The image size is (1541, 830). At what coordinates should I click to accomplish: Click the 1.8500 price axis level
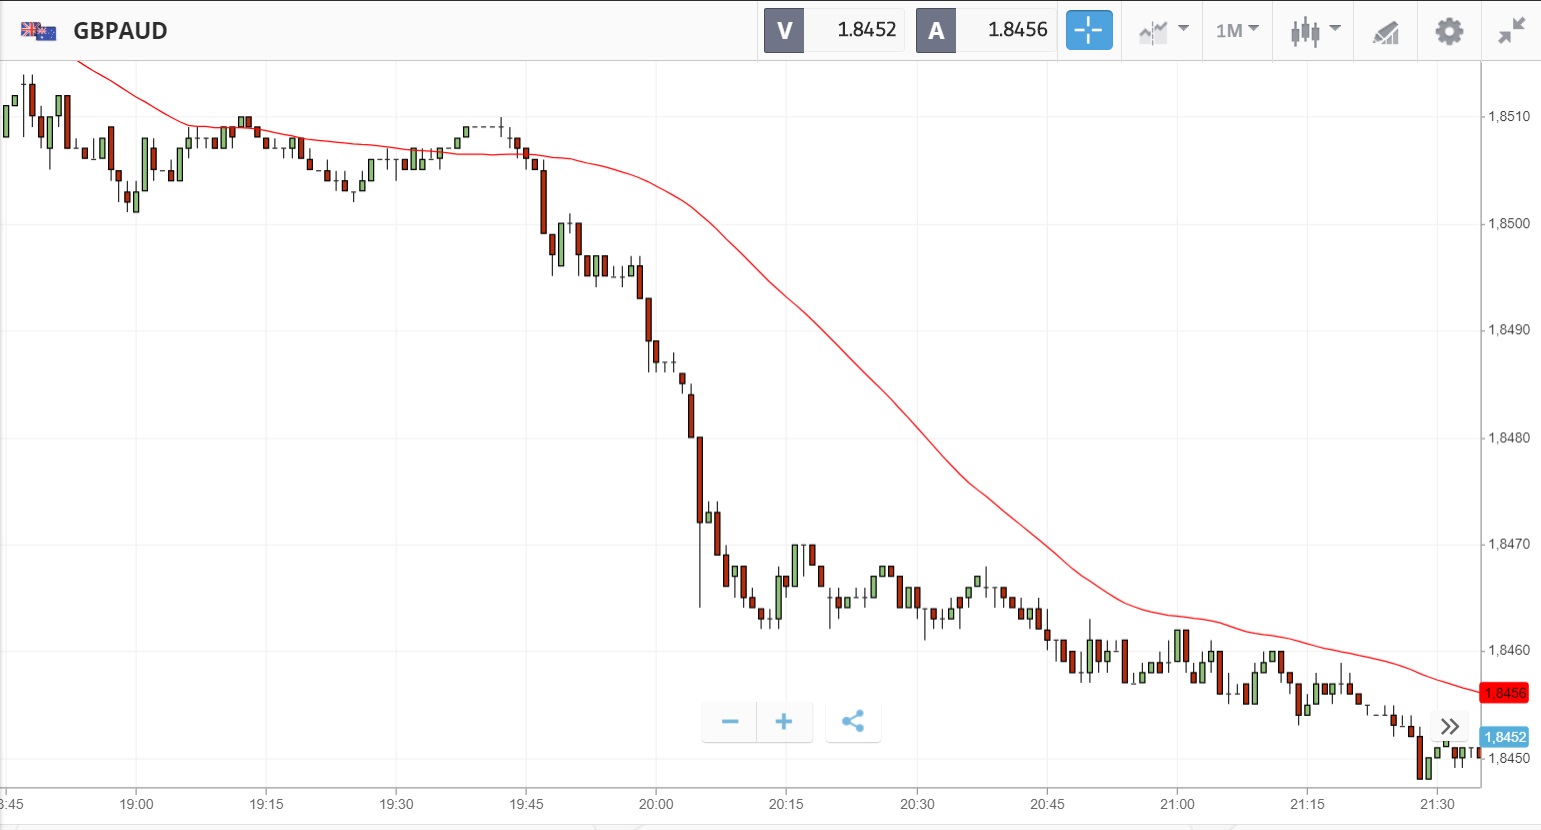tap(1509, 224)
